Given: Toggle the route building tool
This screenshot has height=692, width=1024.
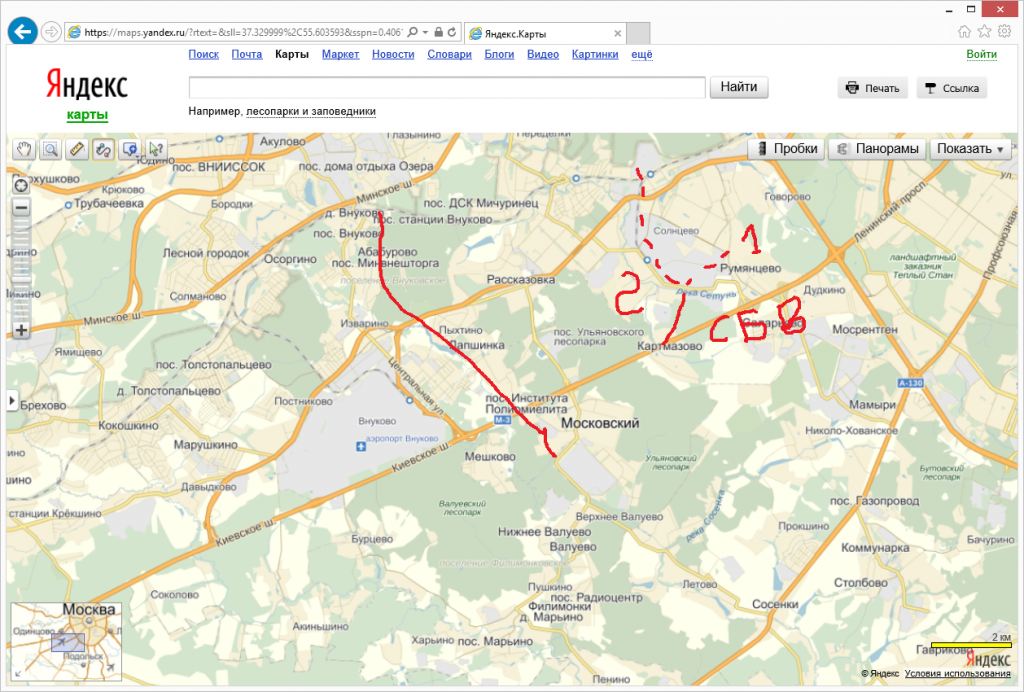Looking at the screenshot, I should [103, 149].
